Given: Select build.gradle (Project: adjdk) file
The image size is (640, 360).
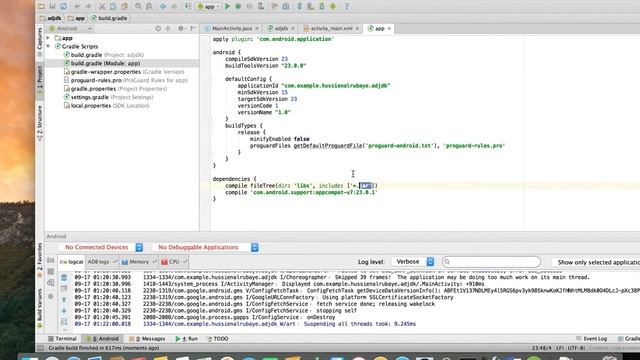Looking at the screenshot, I should coord(104,55).
